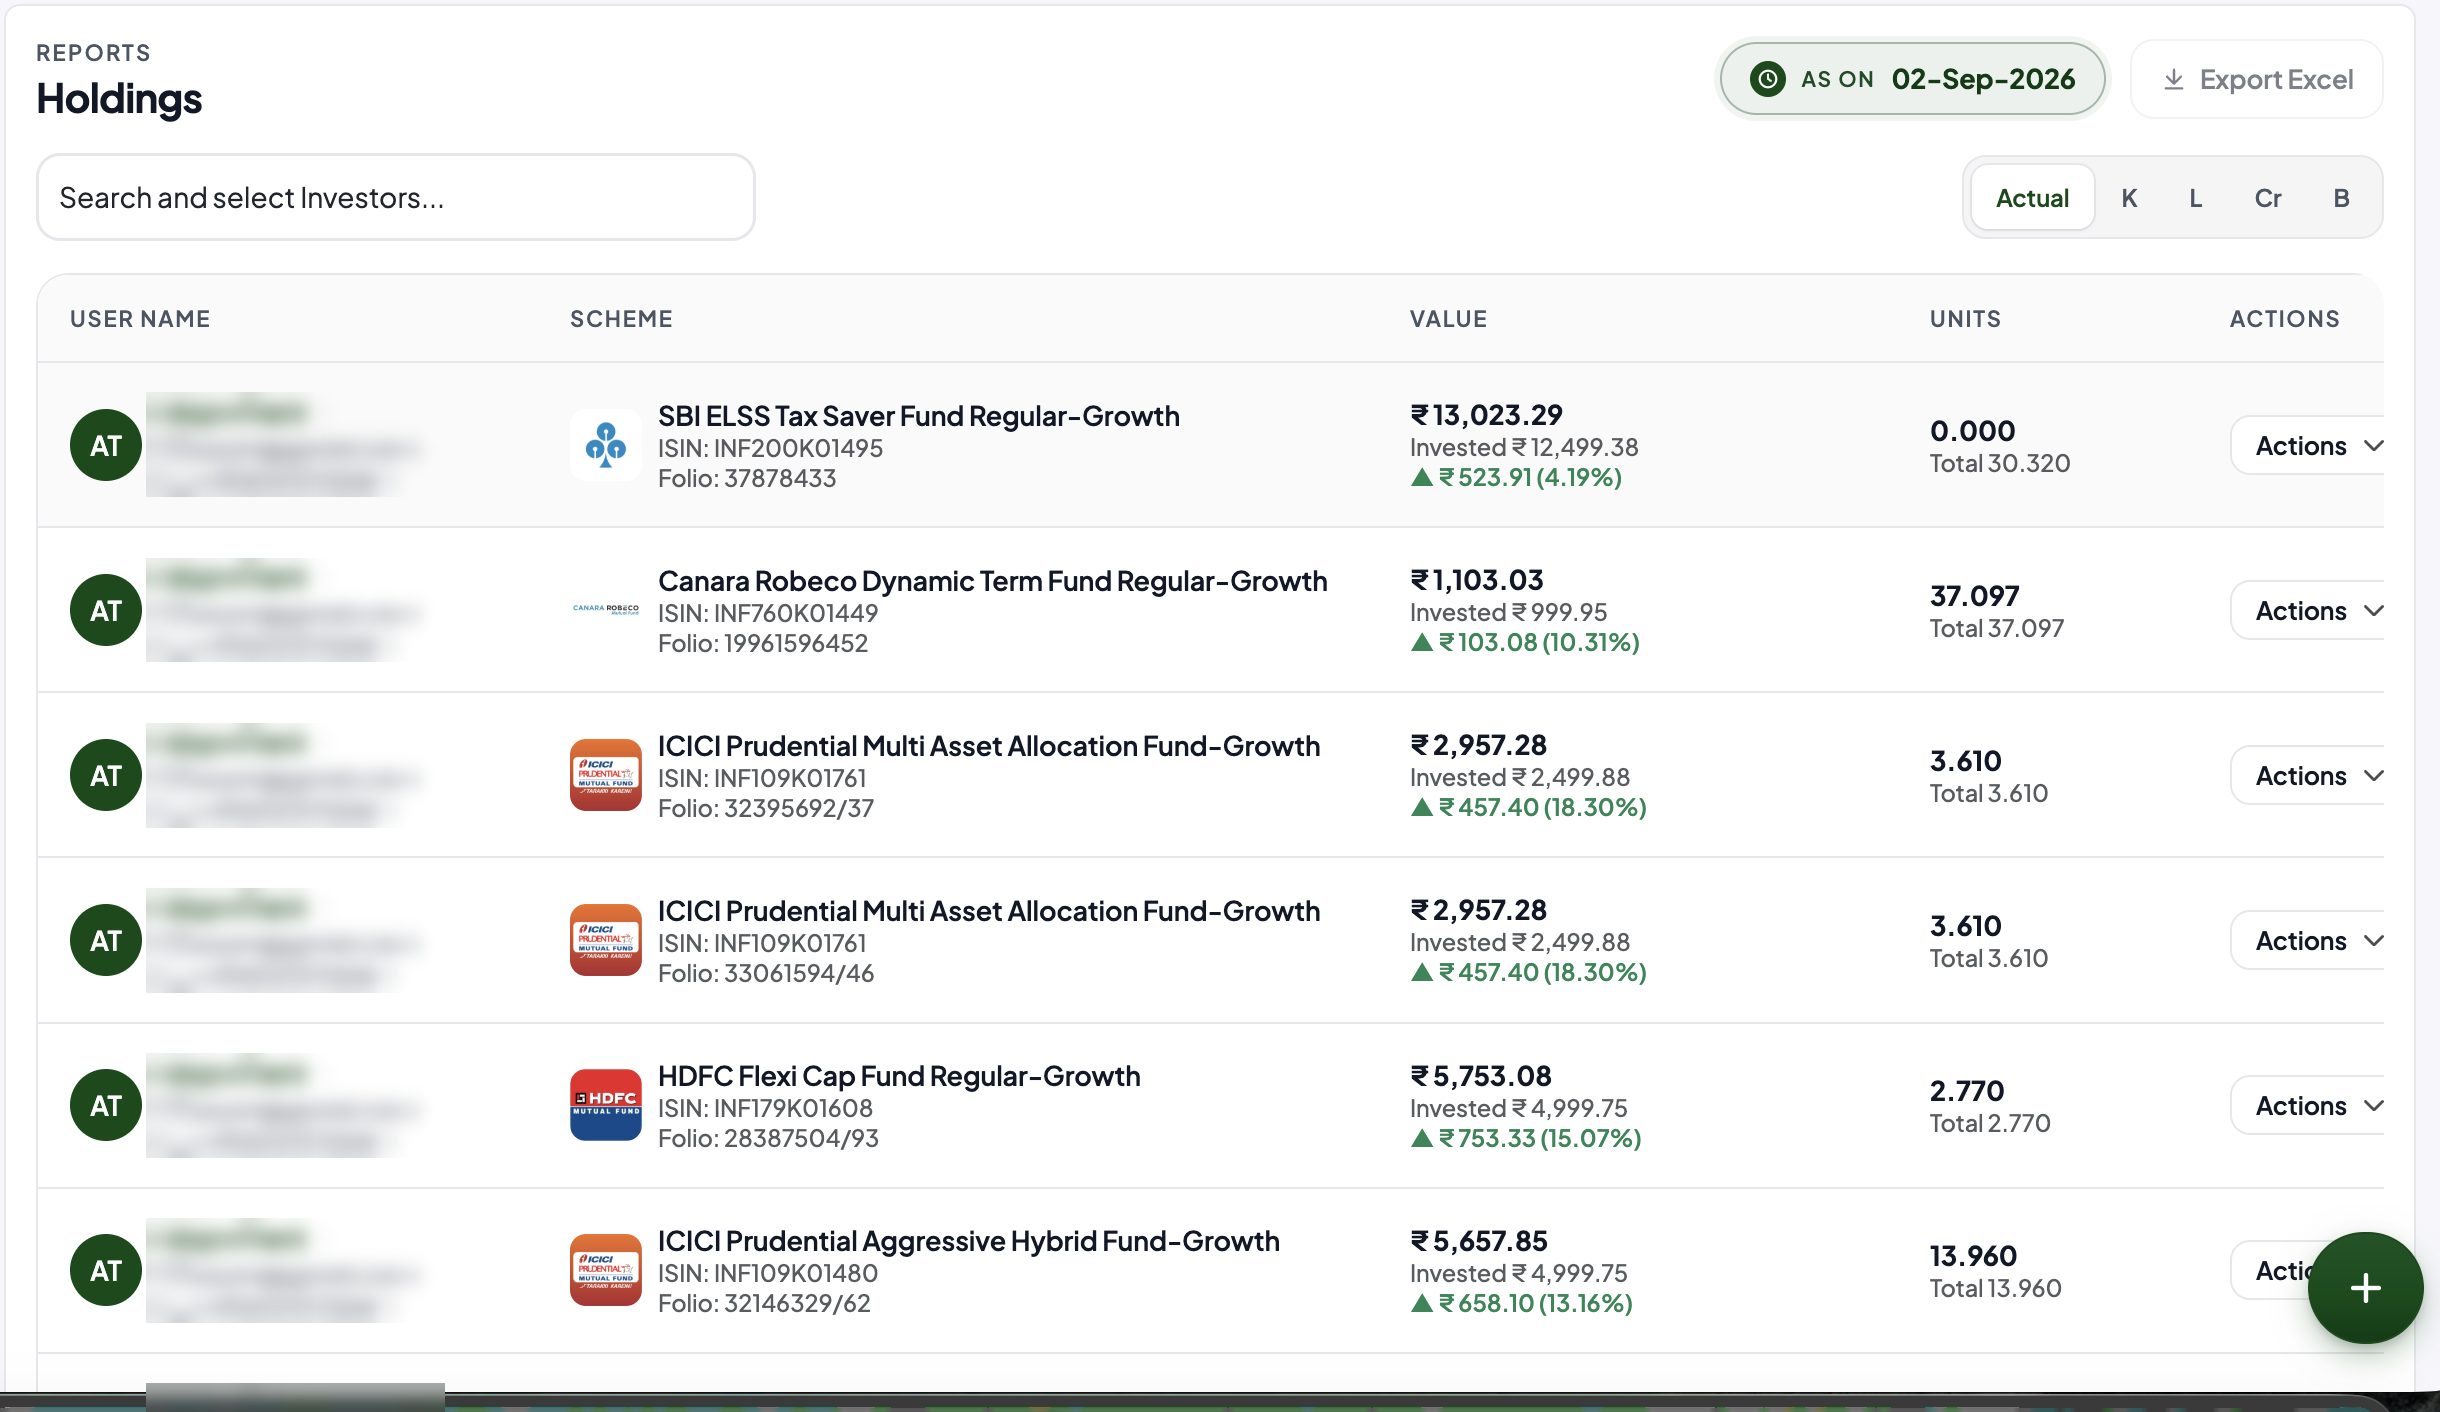Click the Search and select Investors field
This screenshot has width=2440, height=1412.
pyautogui.click(x=396, y=197)
